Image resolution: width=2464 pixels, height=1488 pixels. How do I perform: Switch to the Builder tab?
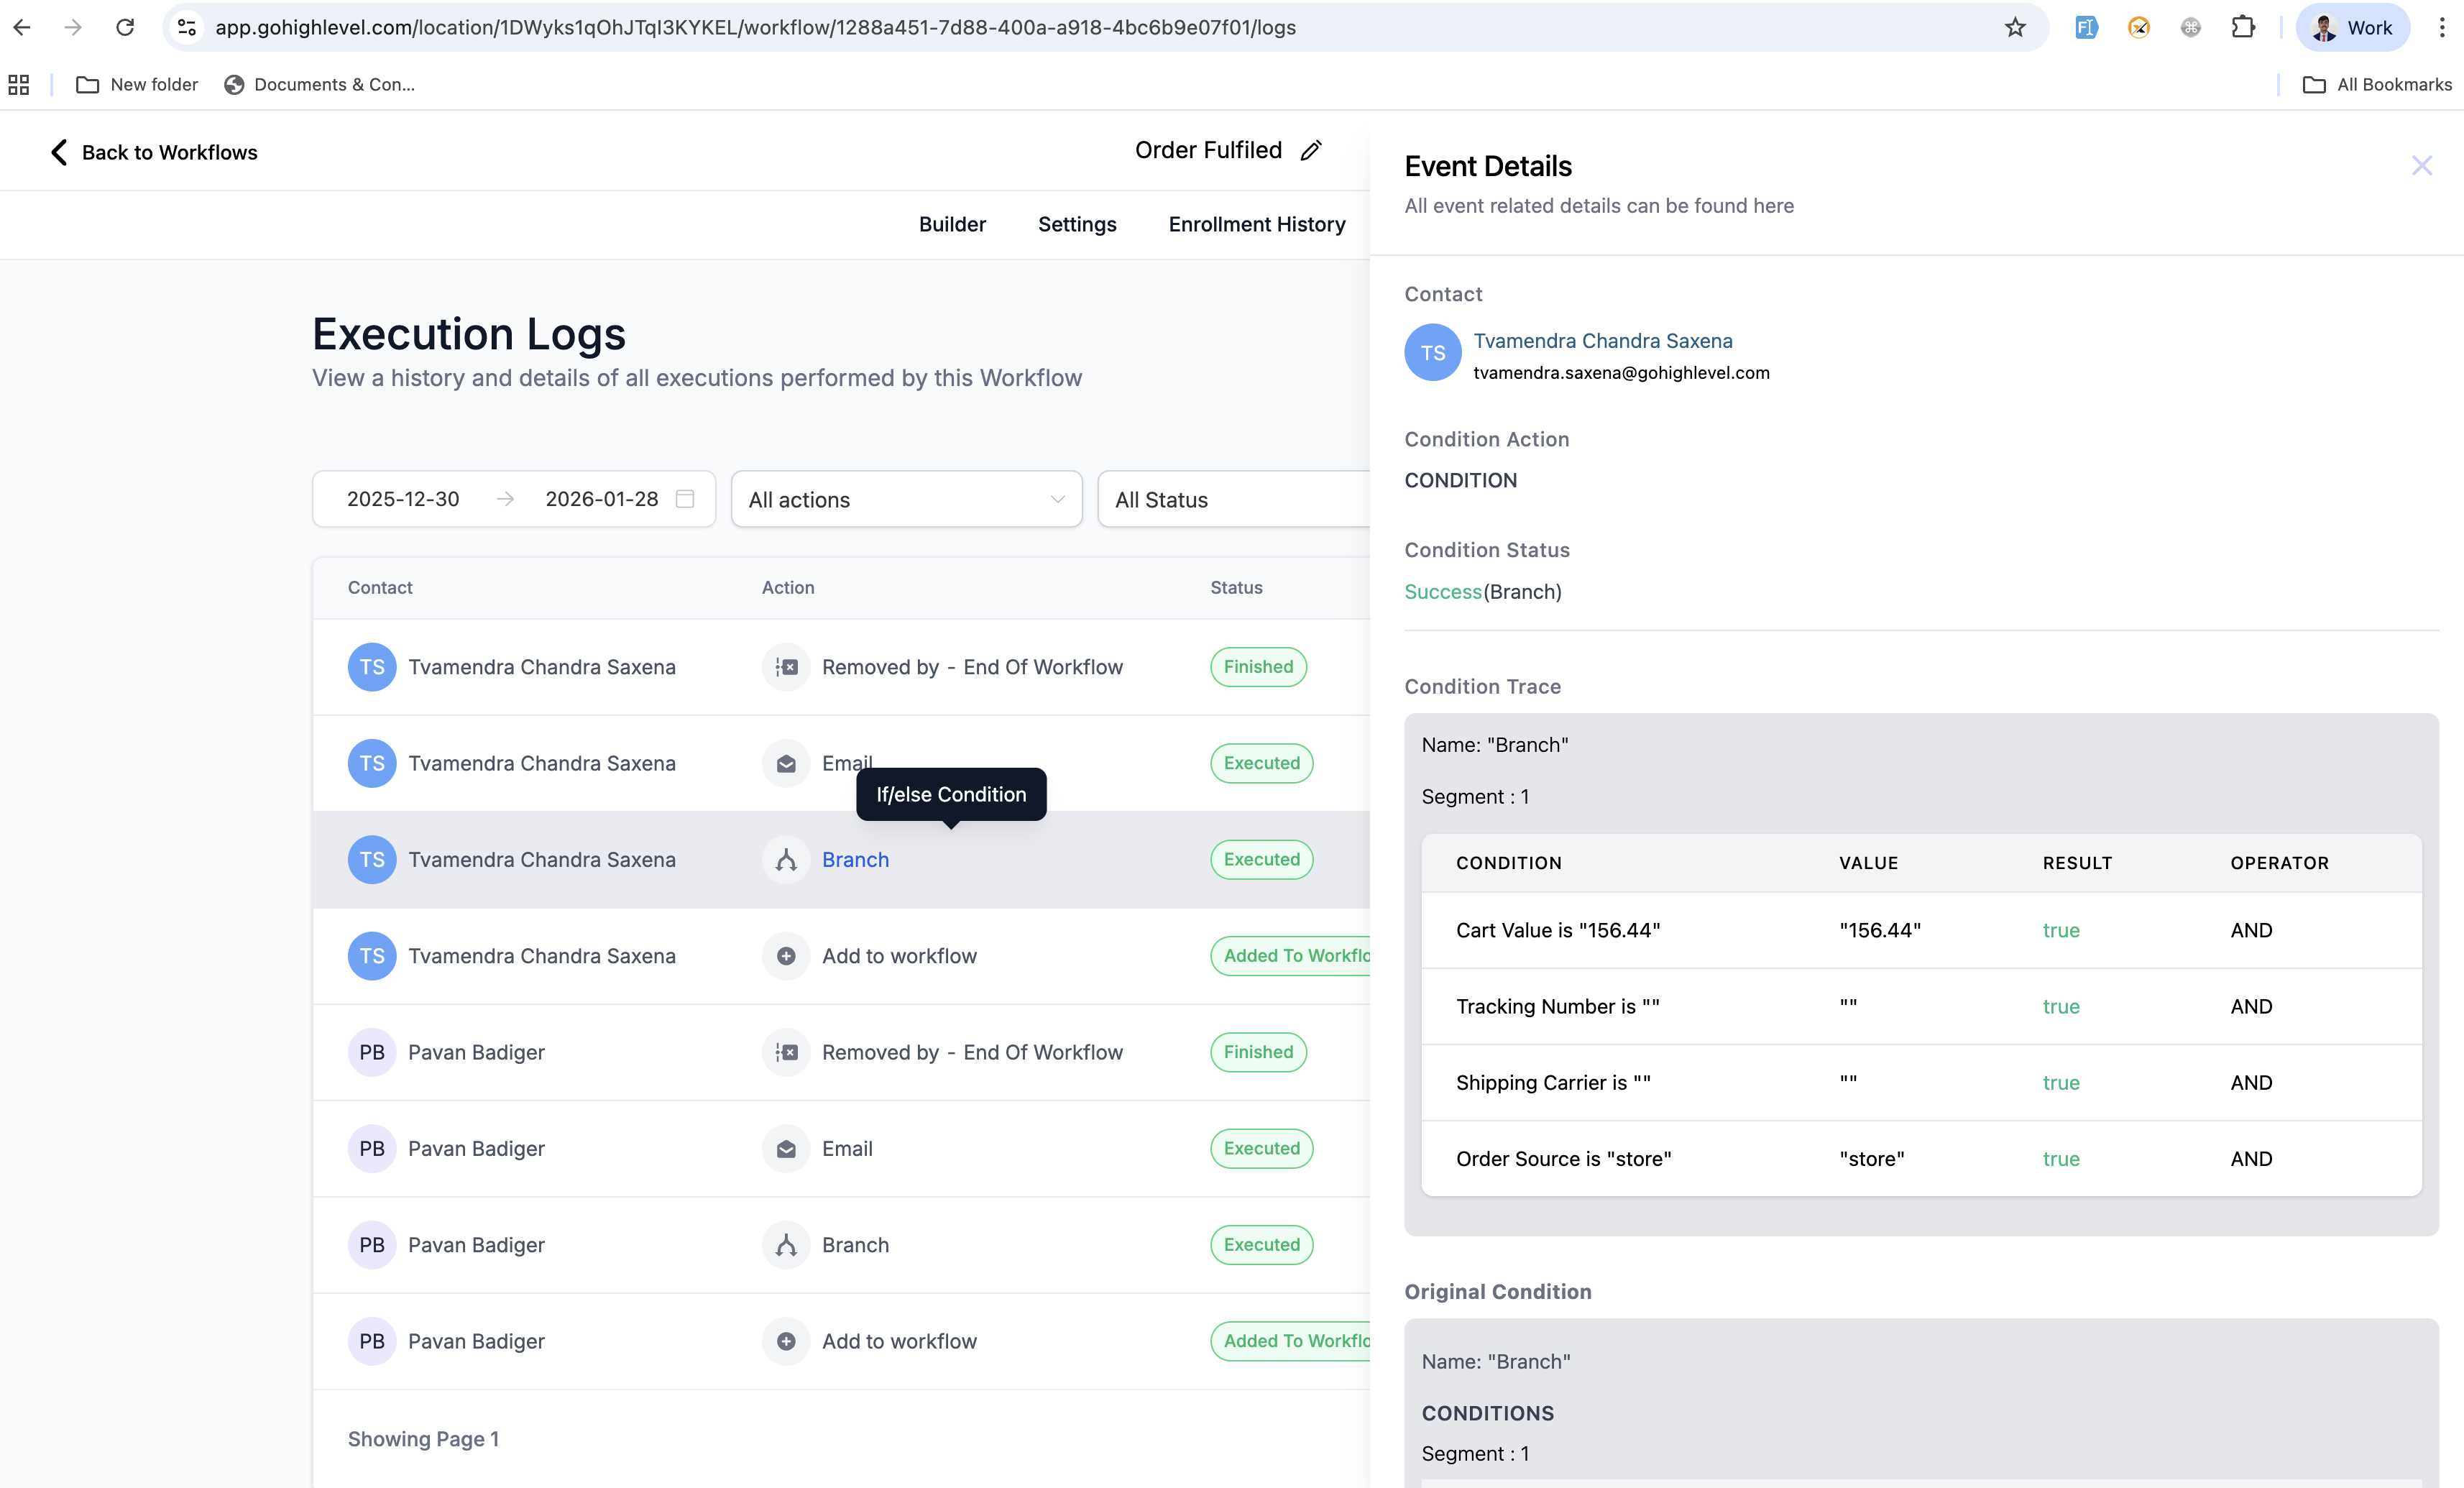(x=952, y=224)
